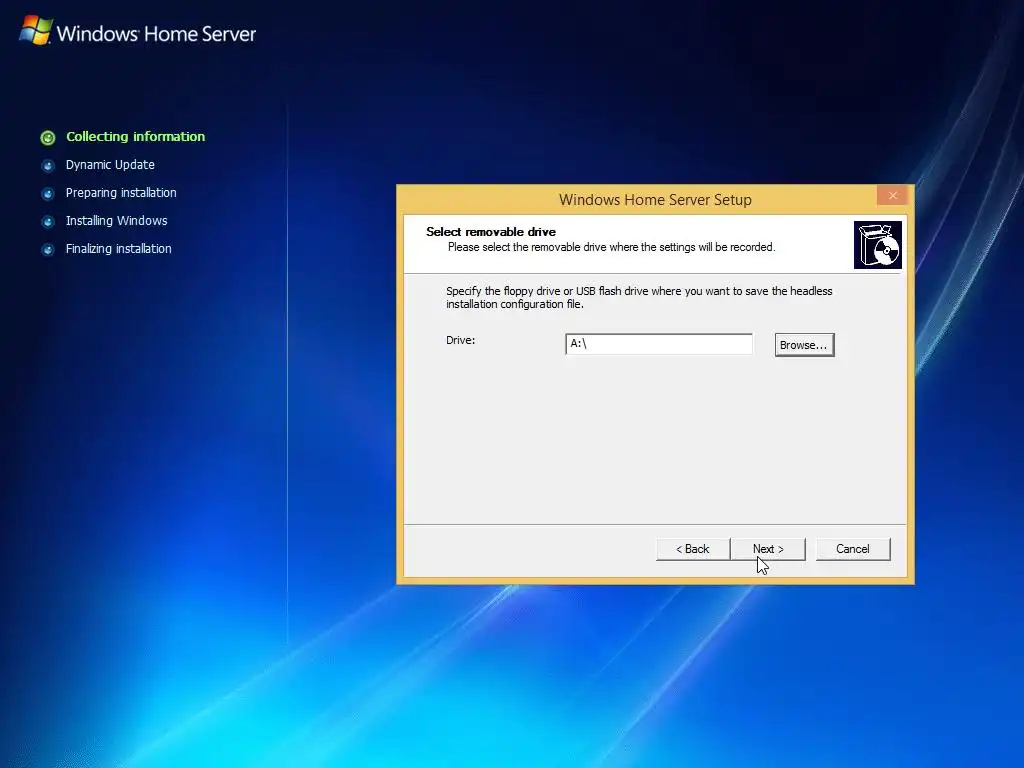Click the 'Specify the floppy drive' instruction text
1024x768 pixels.
(x=639, y=297)
